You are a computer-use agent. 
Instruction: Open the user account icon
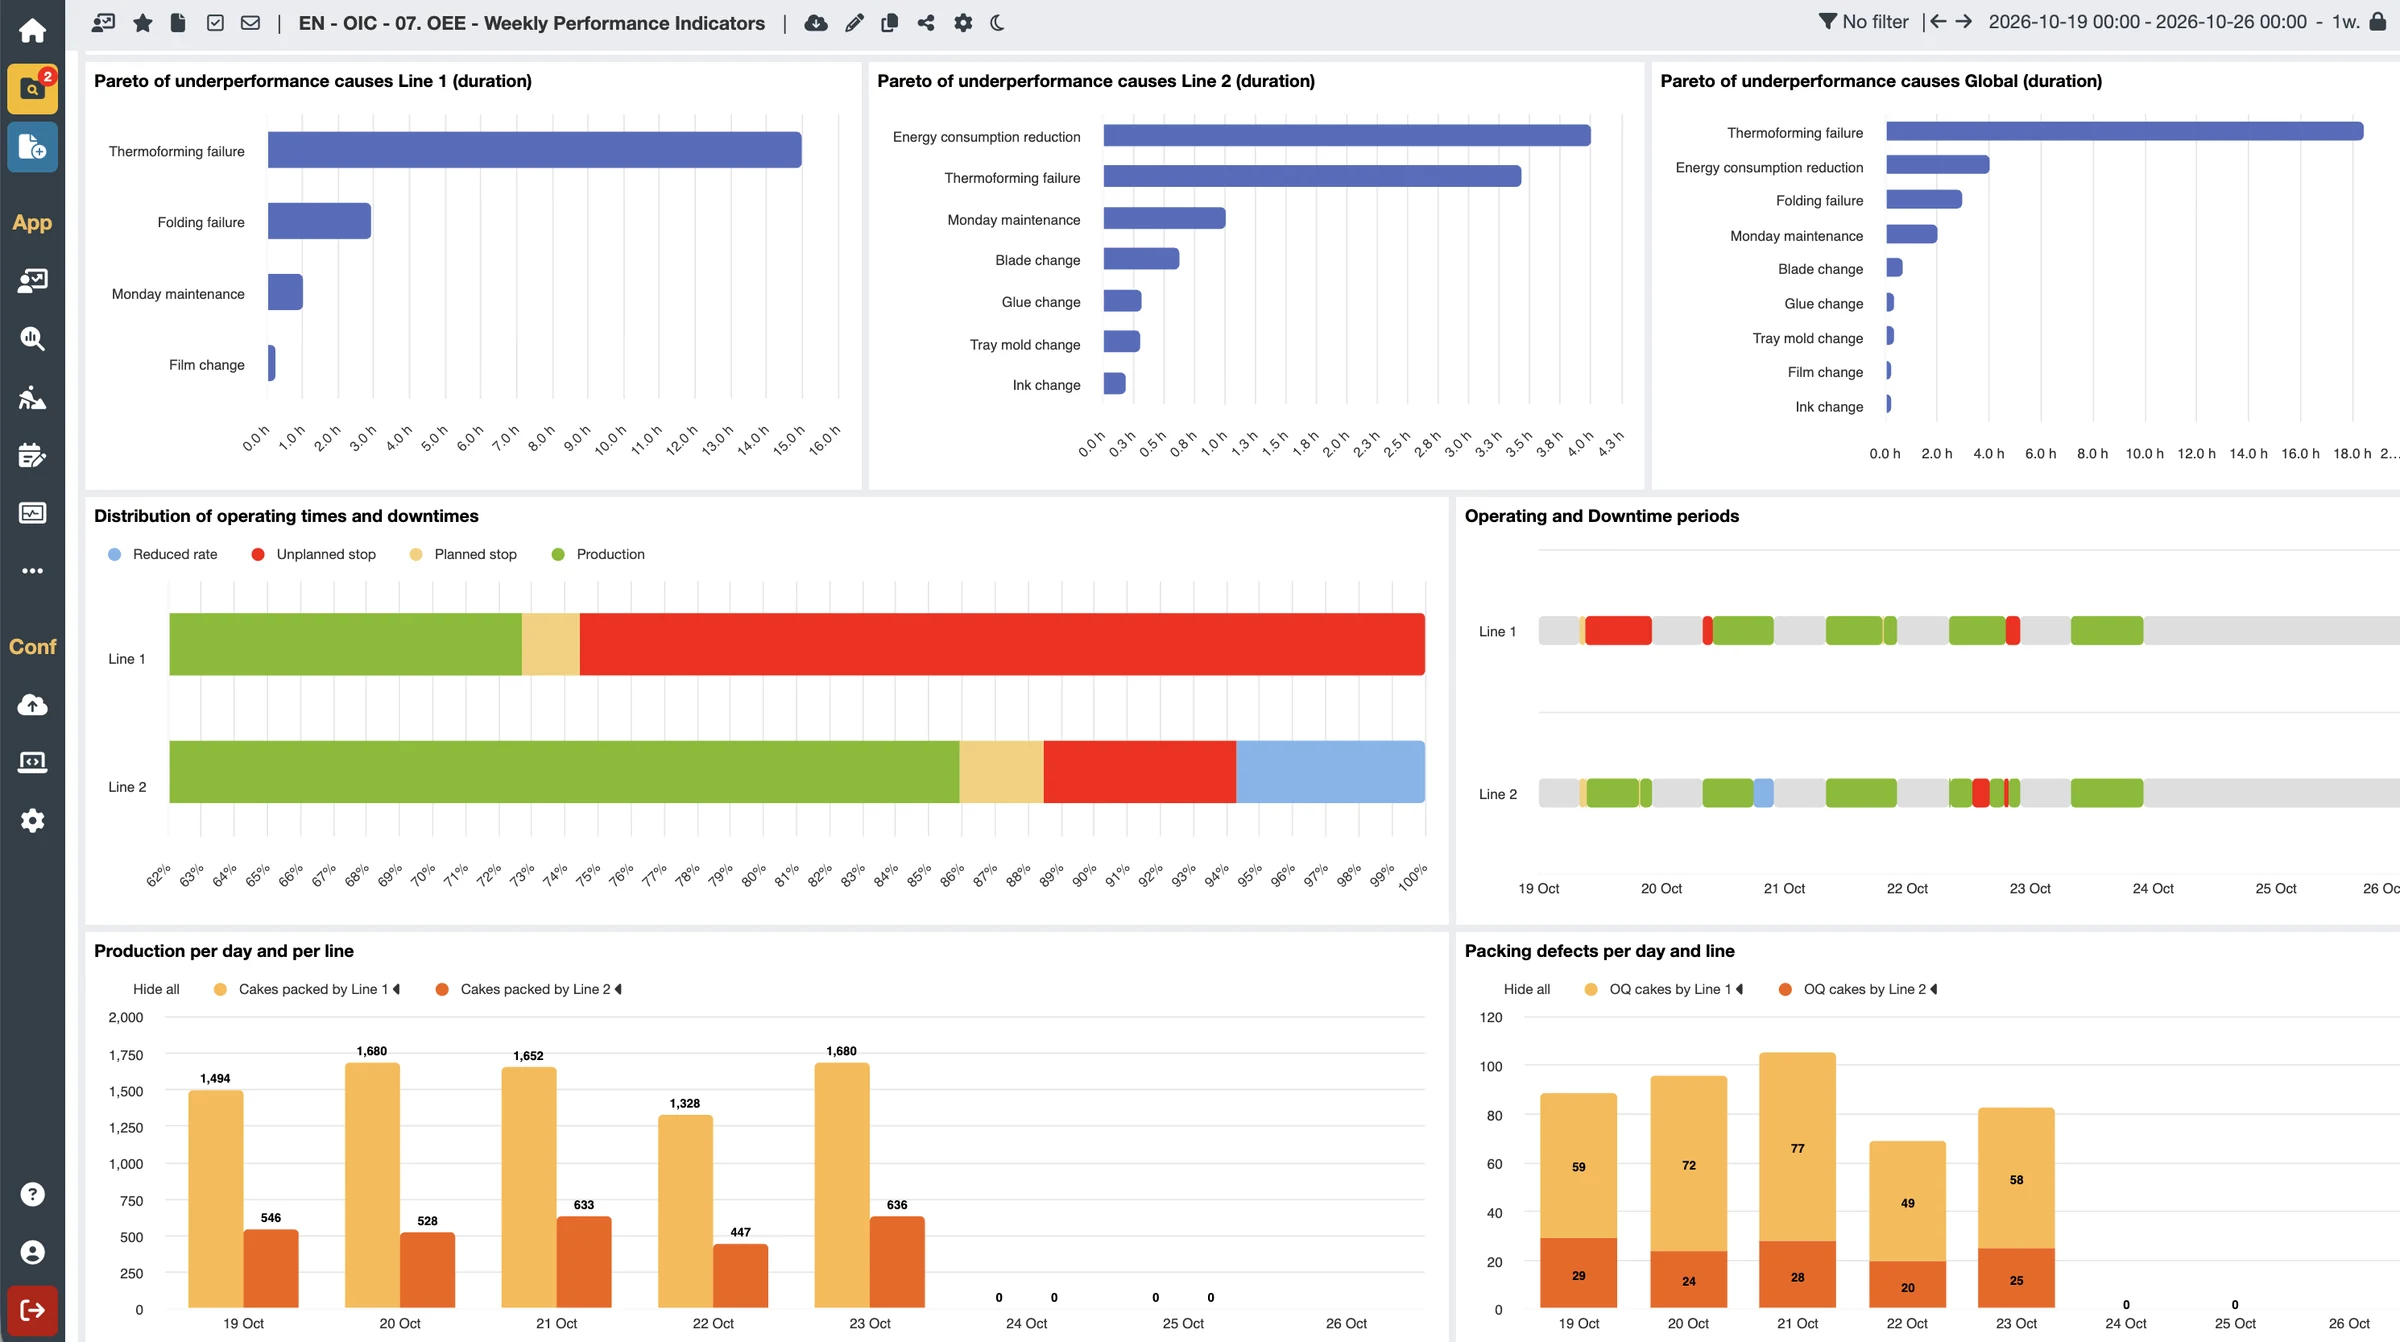[x=32, y=1252]
